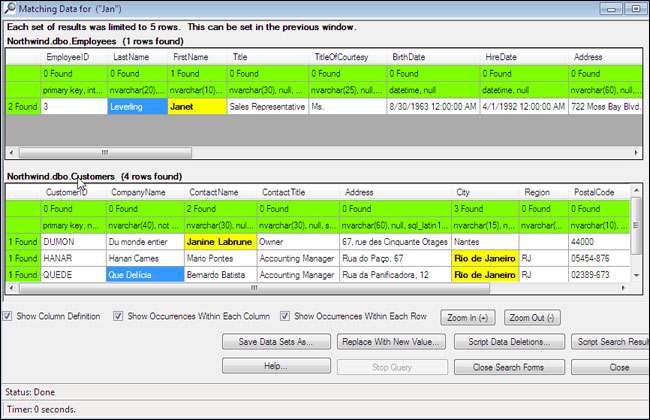Toggle Show Occurrences Within Each Row
Image resolution: width=650 pixels, height=420 pixels.
[286, 316]
